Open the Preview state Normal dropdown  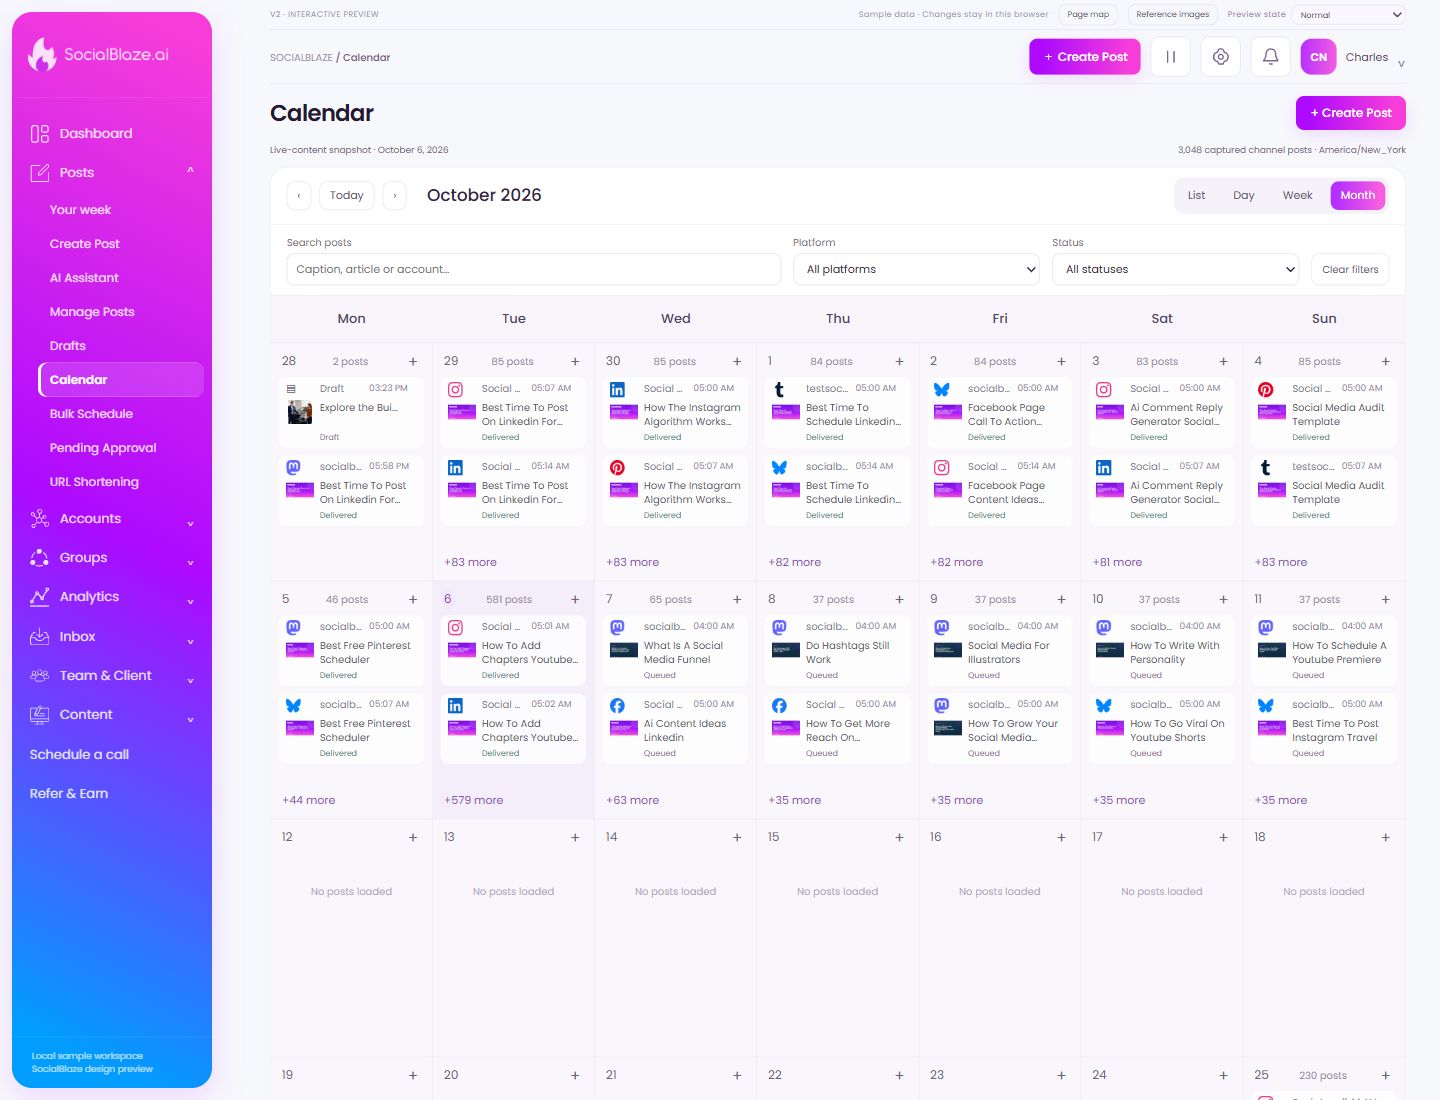tap(1349, 14)
